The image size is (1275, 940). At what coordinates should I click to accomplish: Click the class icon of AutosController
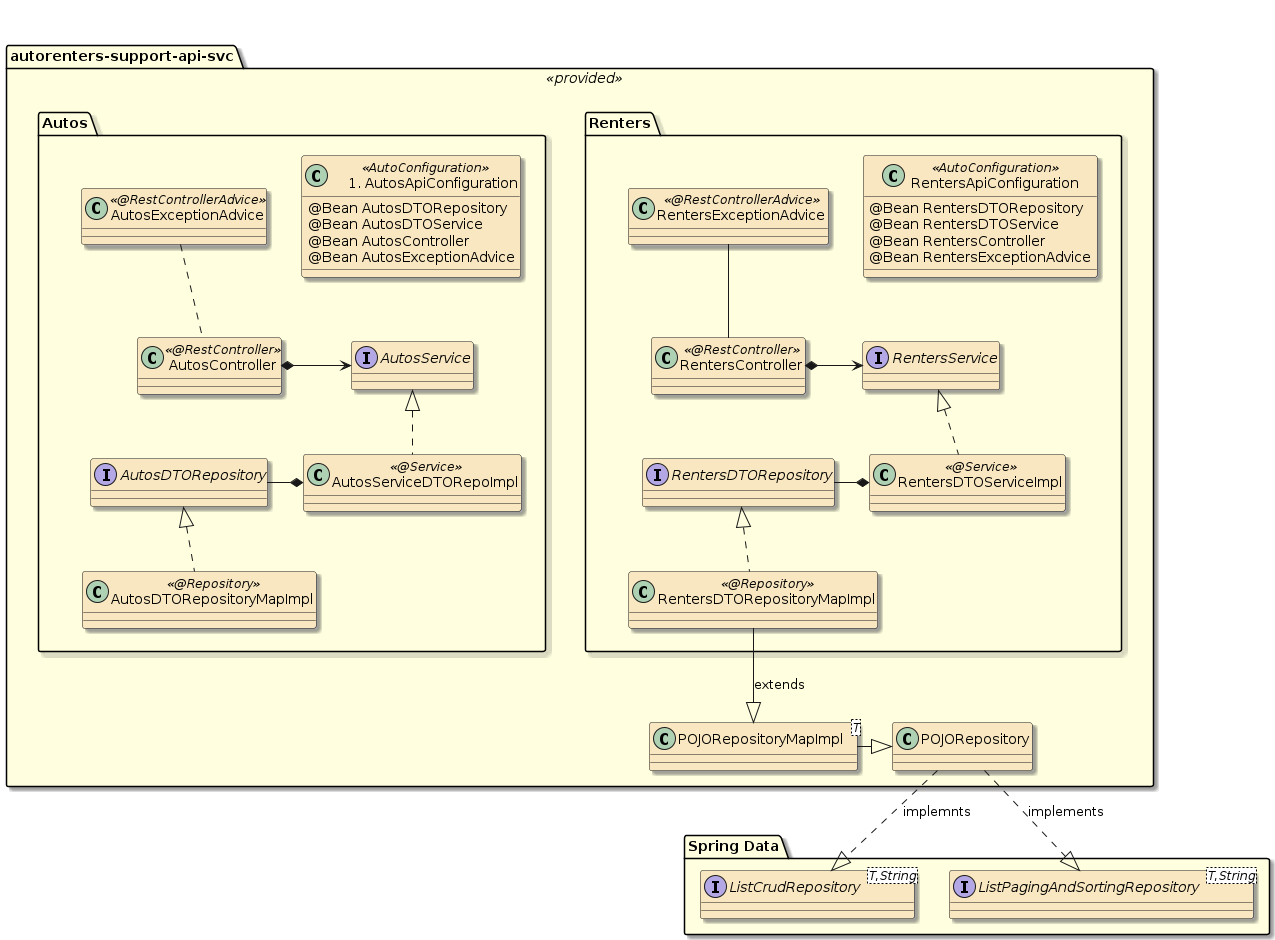153,357
